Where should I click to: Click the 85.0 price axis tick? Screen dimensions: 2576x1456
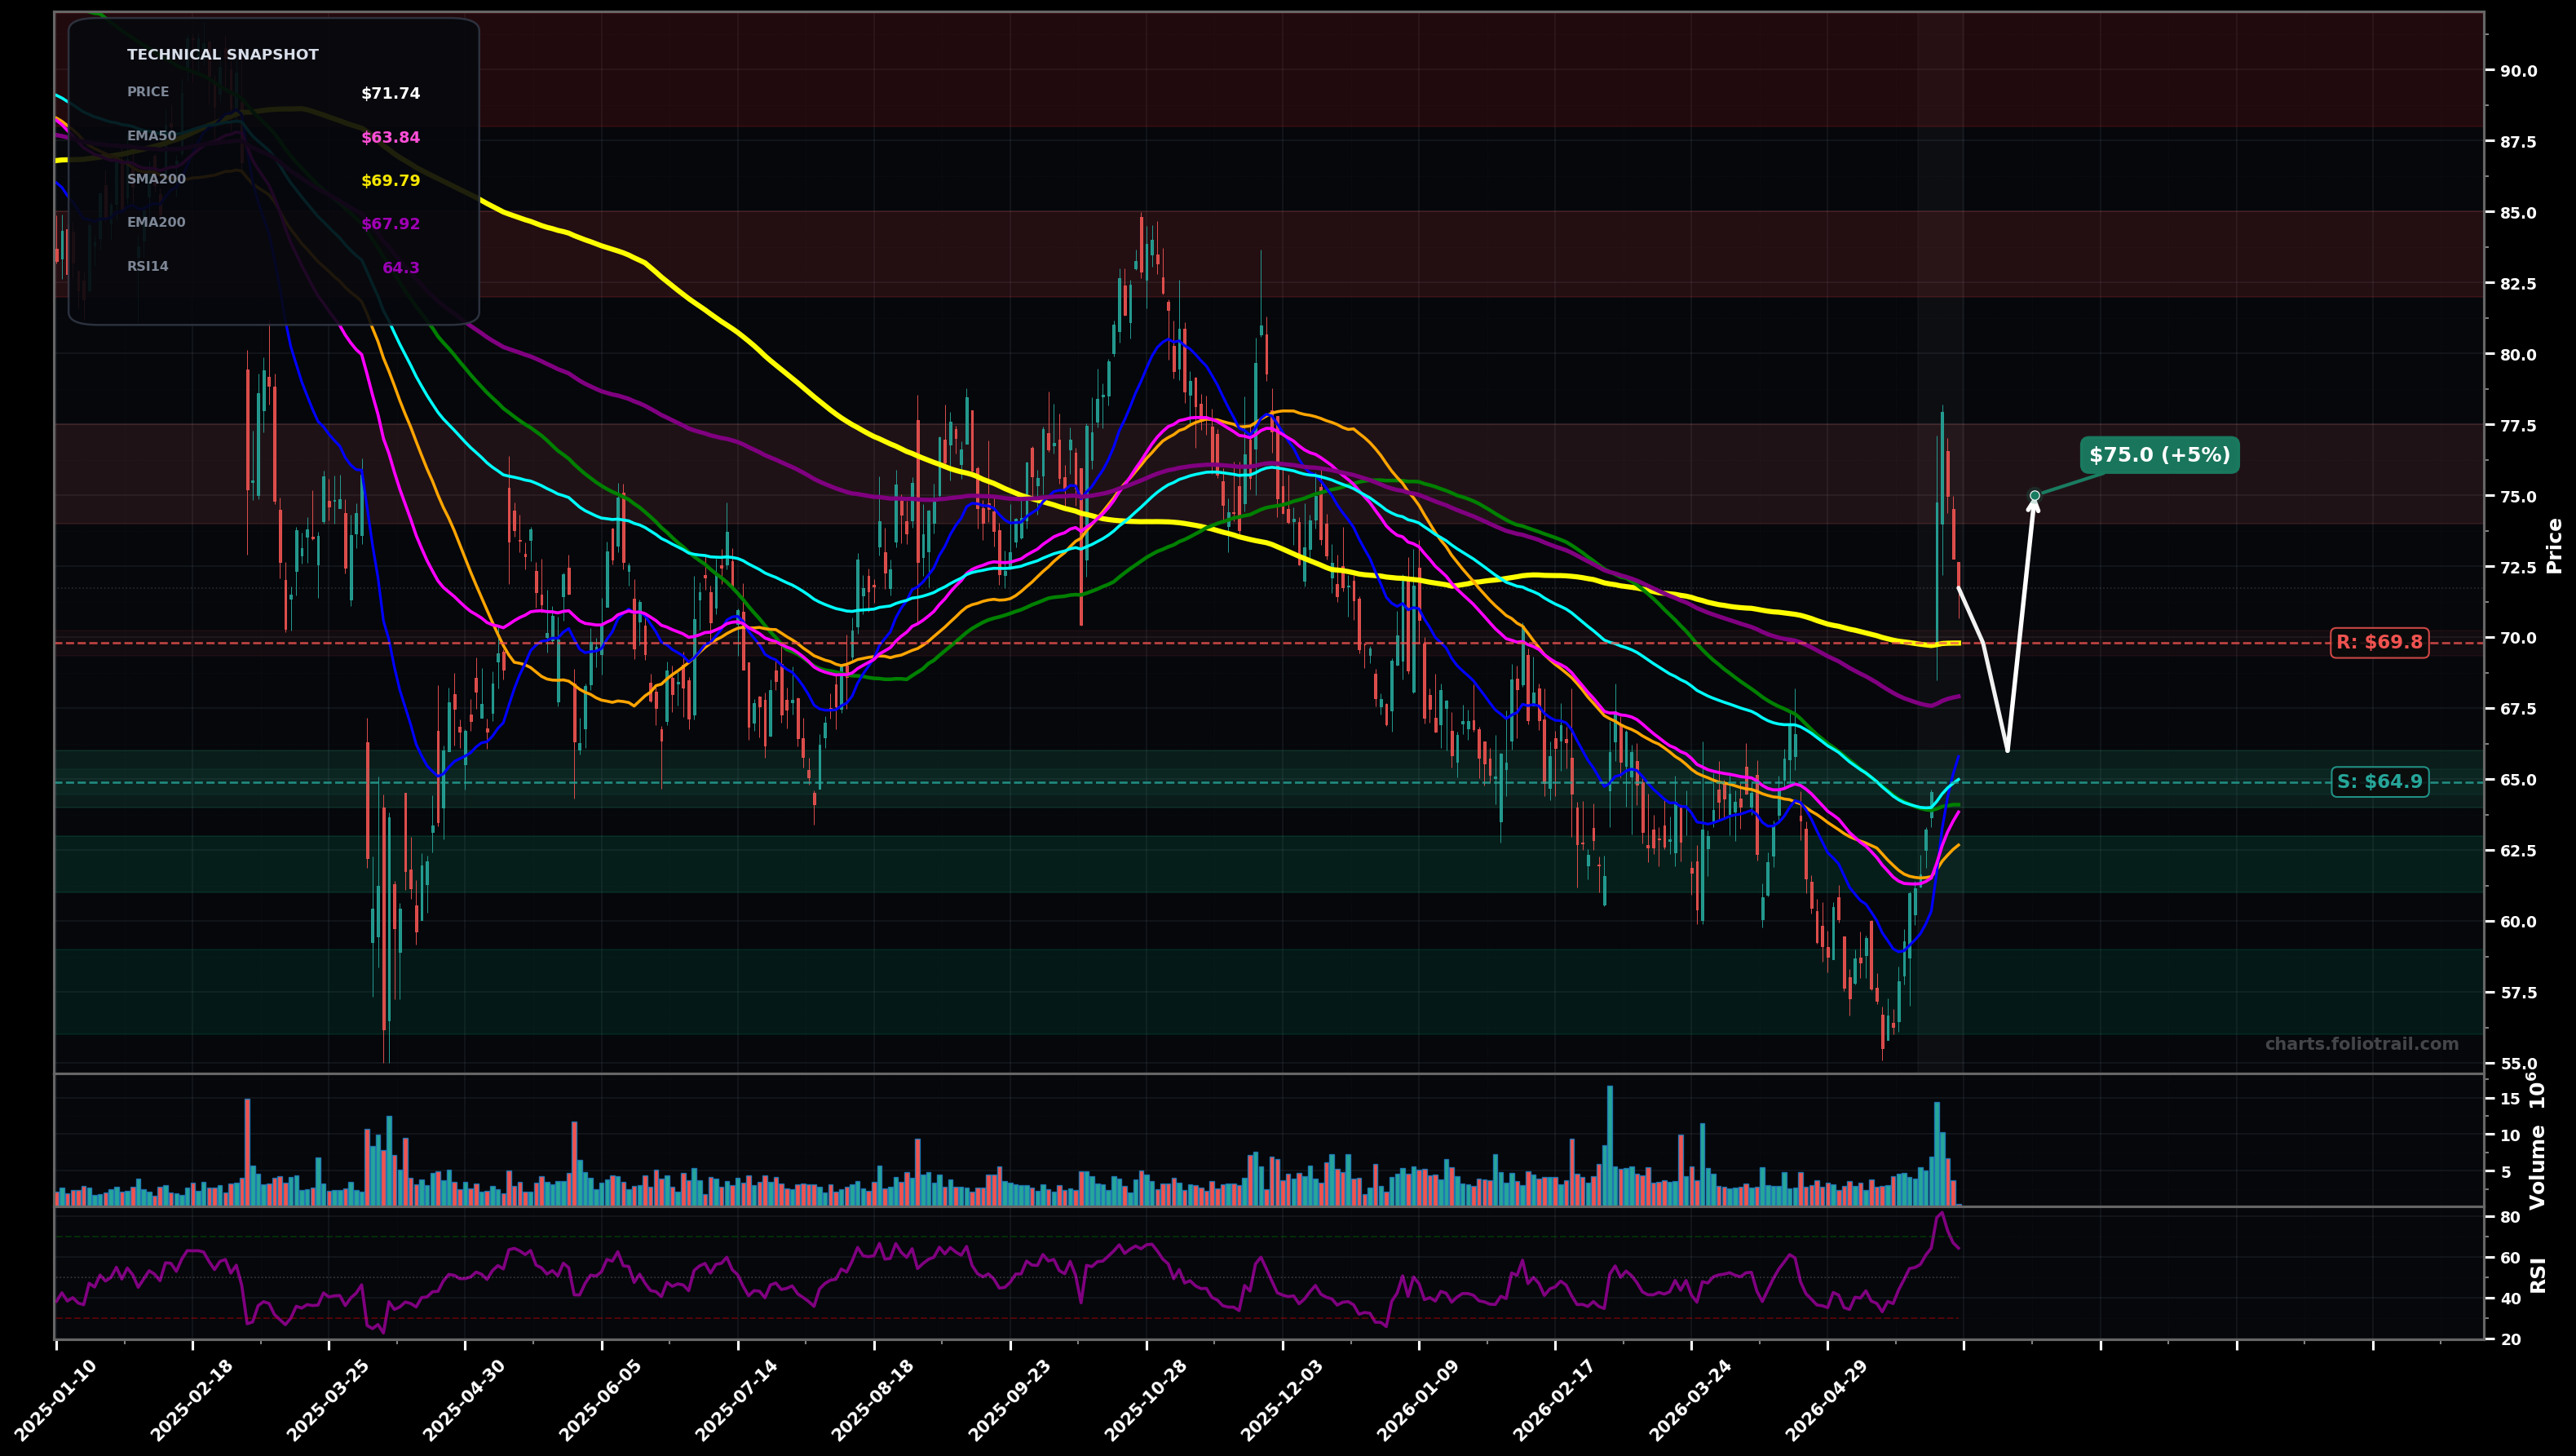click(x=2518, y=213)
